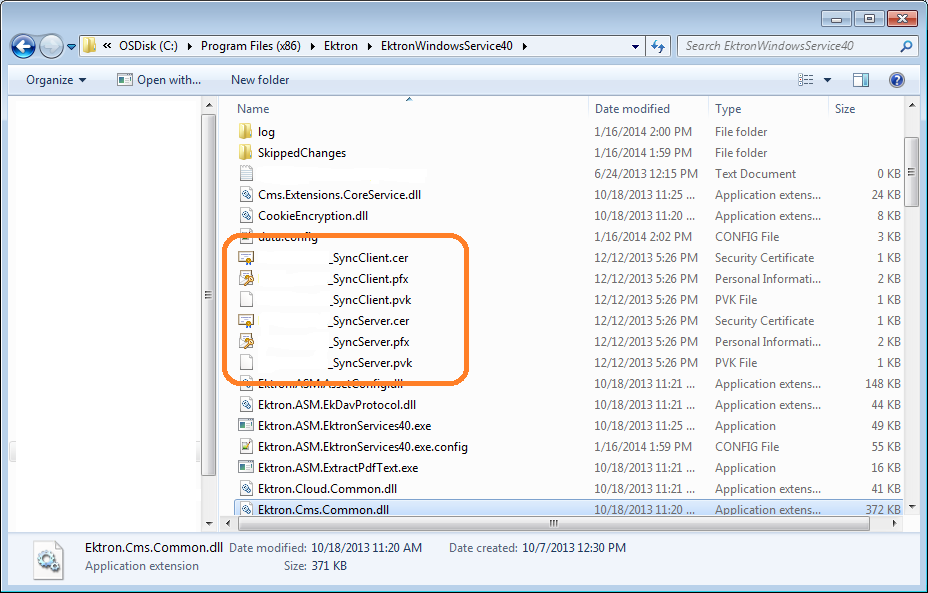The image size is (928, 593).
Task: Select Ektron.Cms.Common.dll file name
Action: pyautogui.click(x=323, y=510)
